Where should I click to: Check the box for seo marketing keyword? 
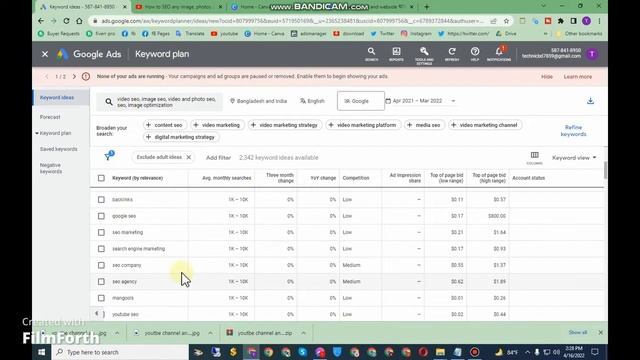(101, 232)
